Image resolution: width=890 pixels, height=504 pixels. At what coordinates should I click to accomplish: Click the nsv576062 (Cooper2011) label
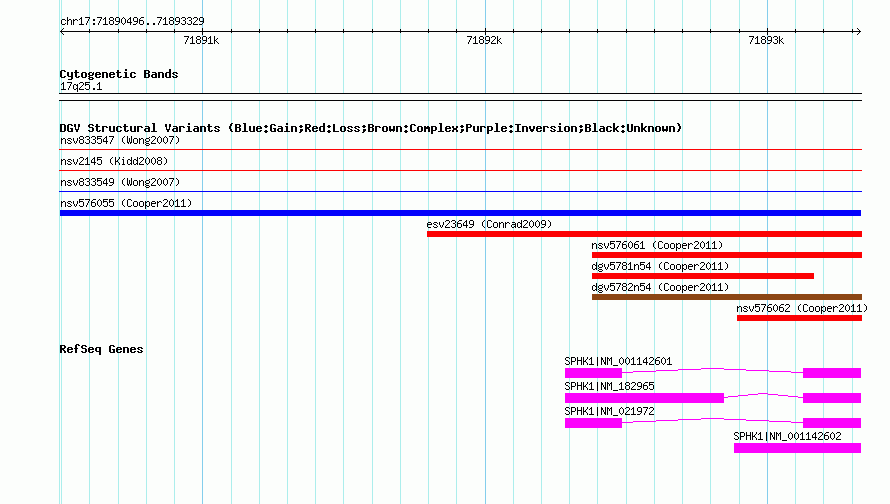[802, 308]
